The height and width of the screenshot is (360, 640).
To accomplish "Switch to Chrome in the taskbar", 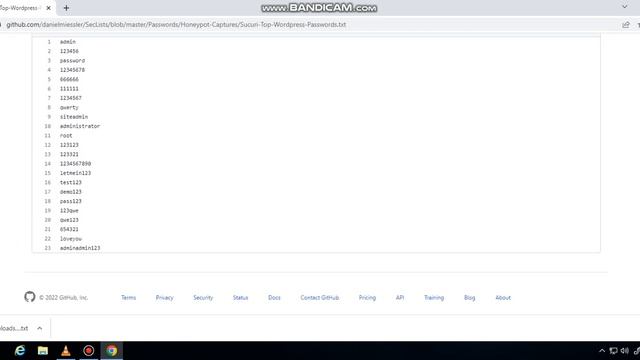I will coord(112,350).
